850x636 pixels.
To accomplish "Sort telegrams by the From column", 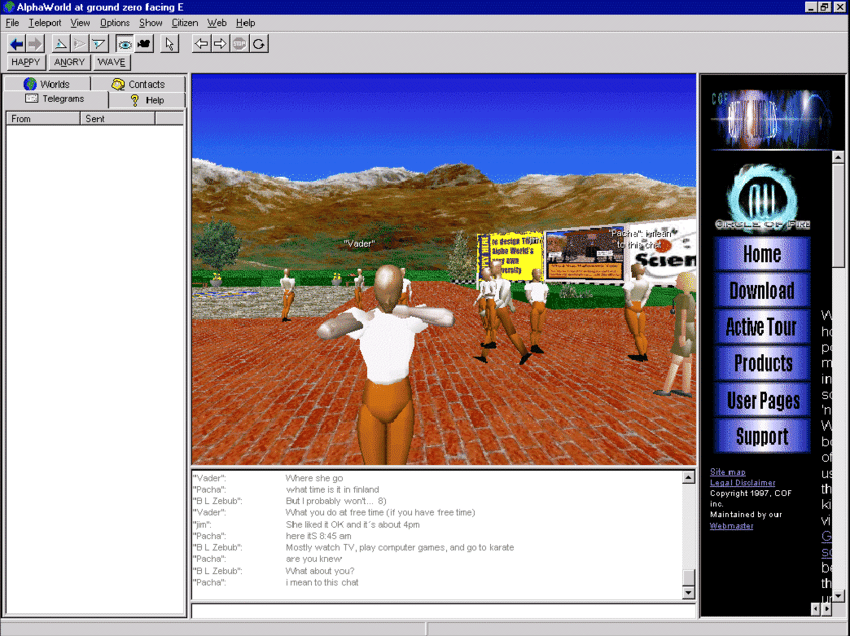I will click(x=43, y=119).
